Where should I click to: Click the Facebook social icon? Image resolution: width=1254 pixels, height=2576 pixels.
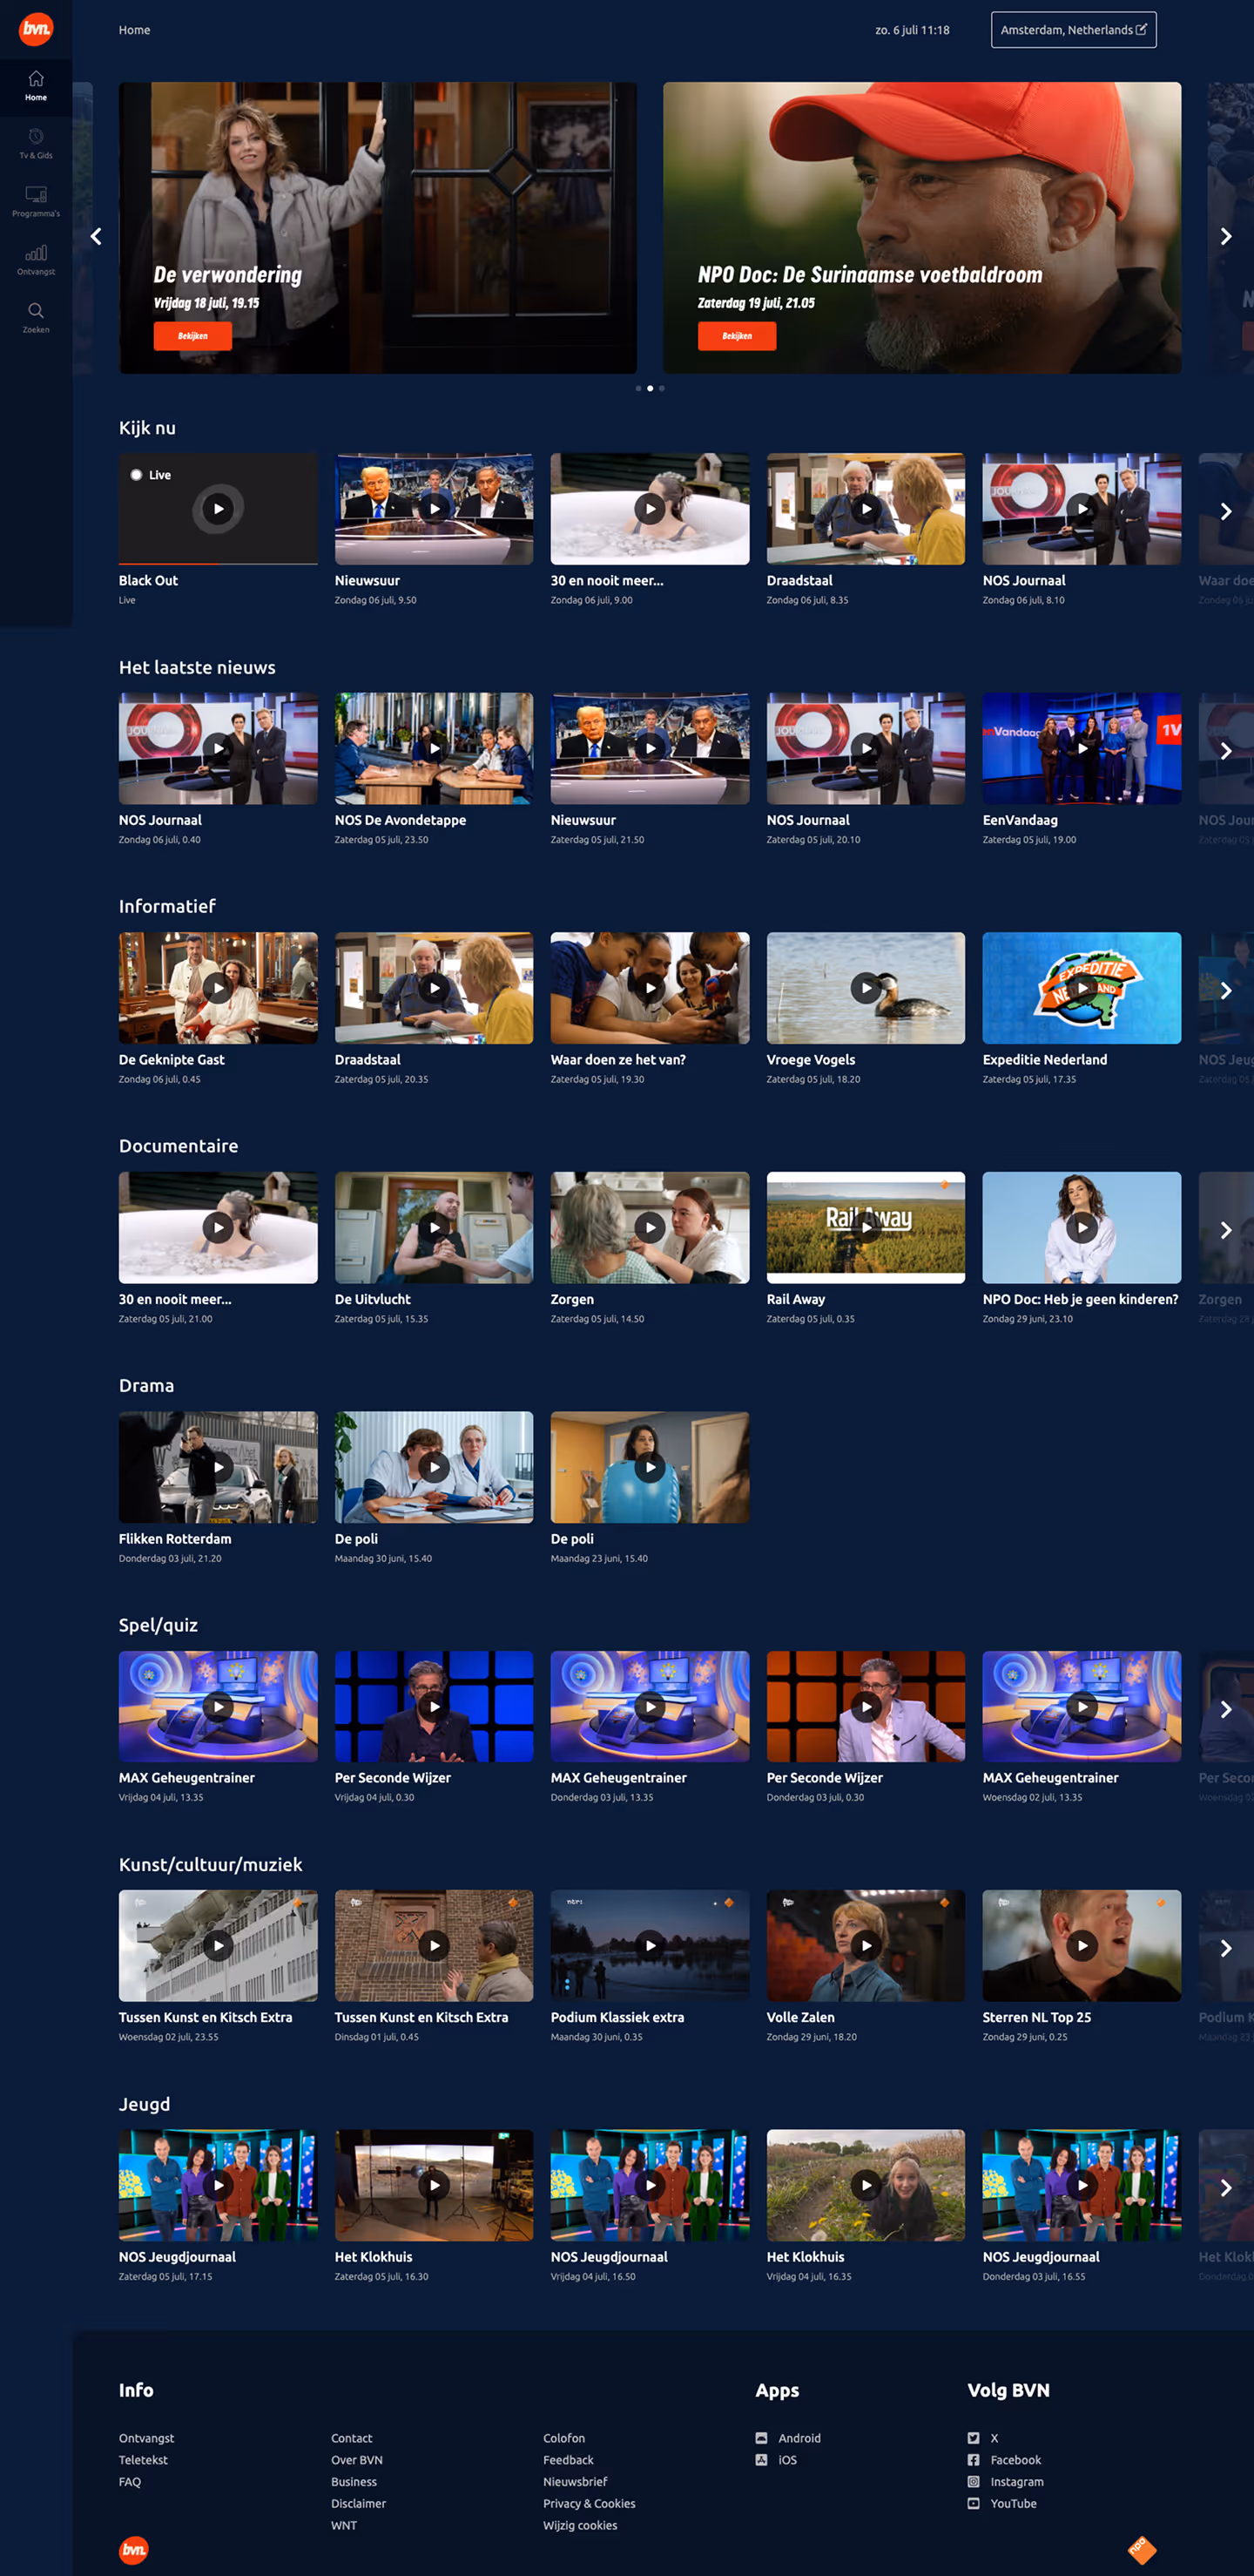(974, 2460)
